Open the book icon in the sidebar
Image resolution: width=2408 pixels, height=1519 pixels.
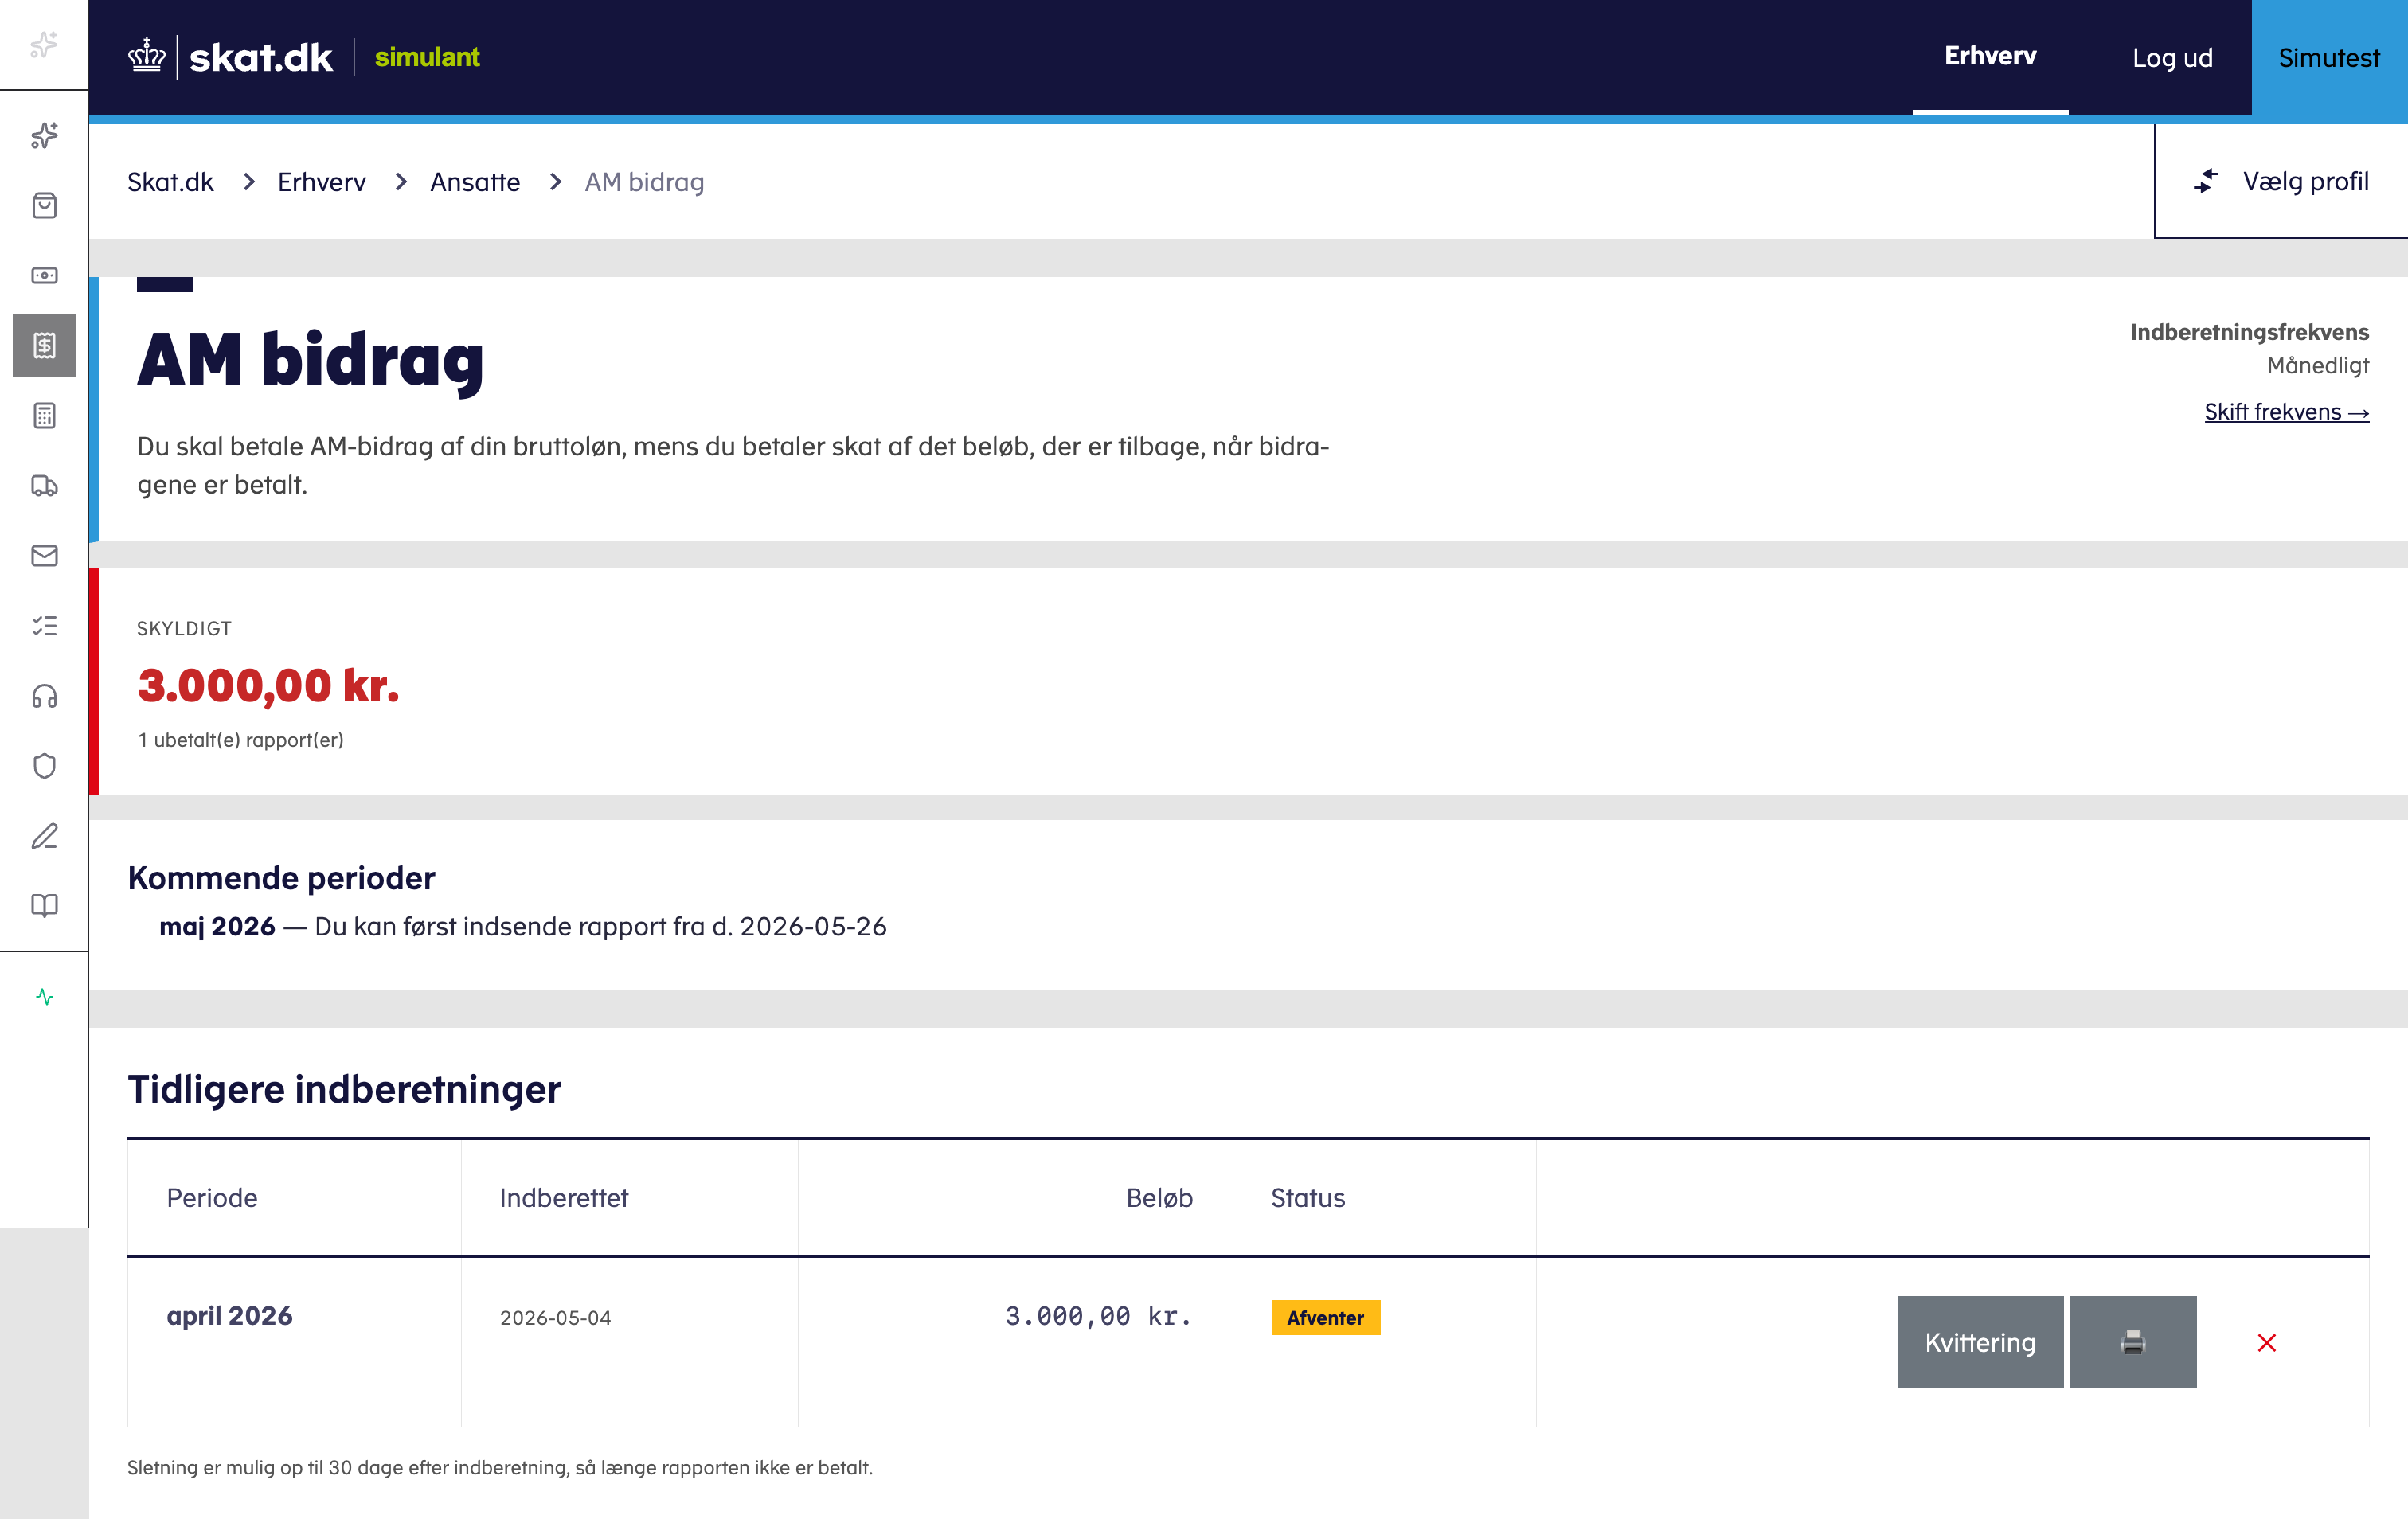pos(44,906)
